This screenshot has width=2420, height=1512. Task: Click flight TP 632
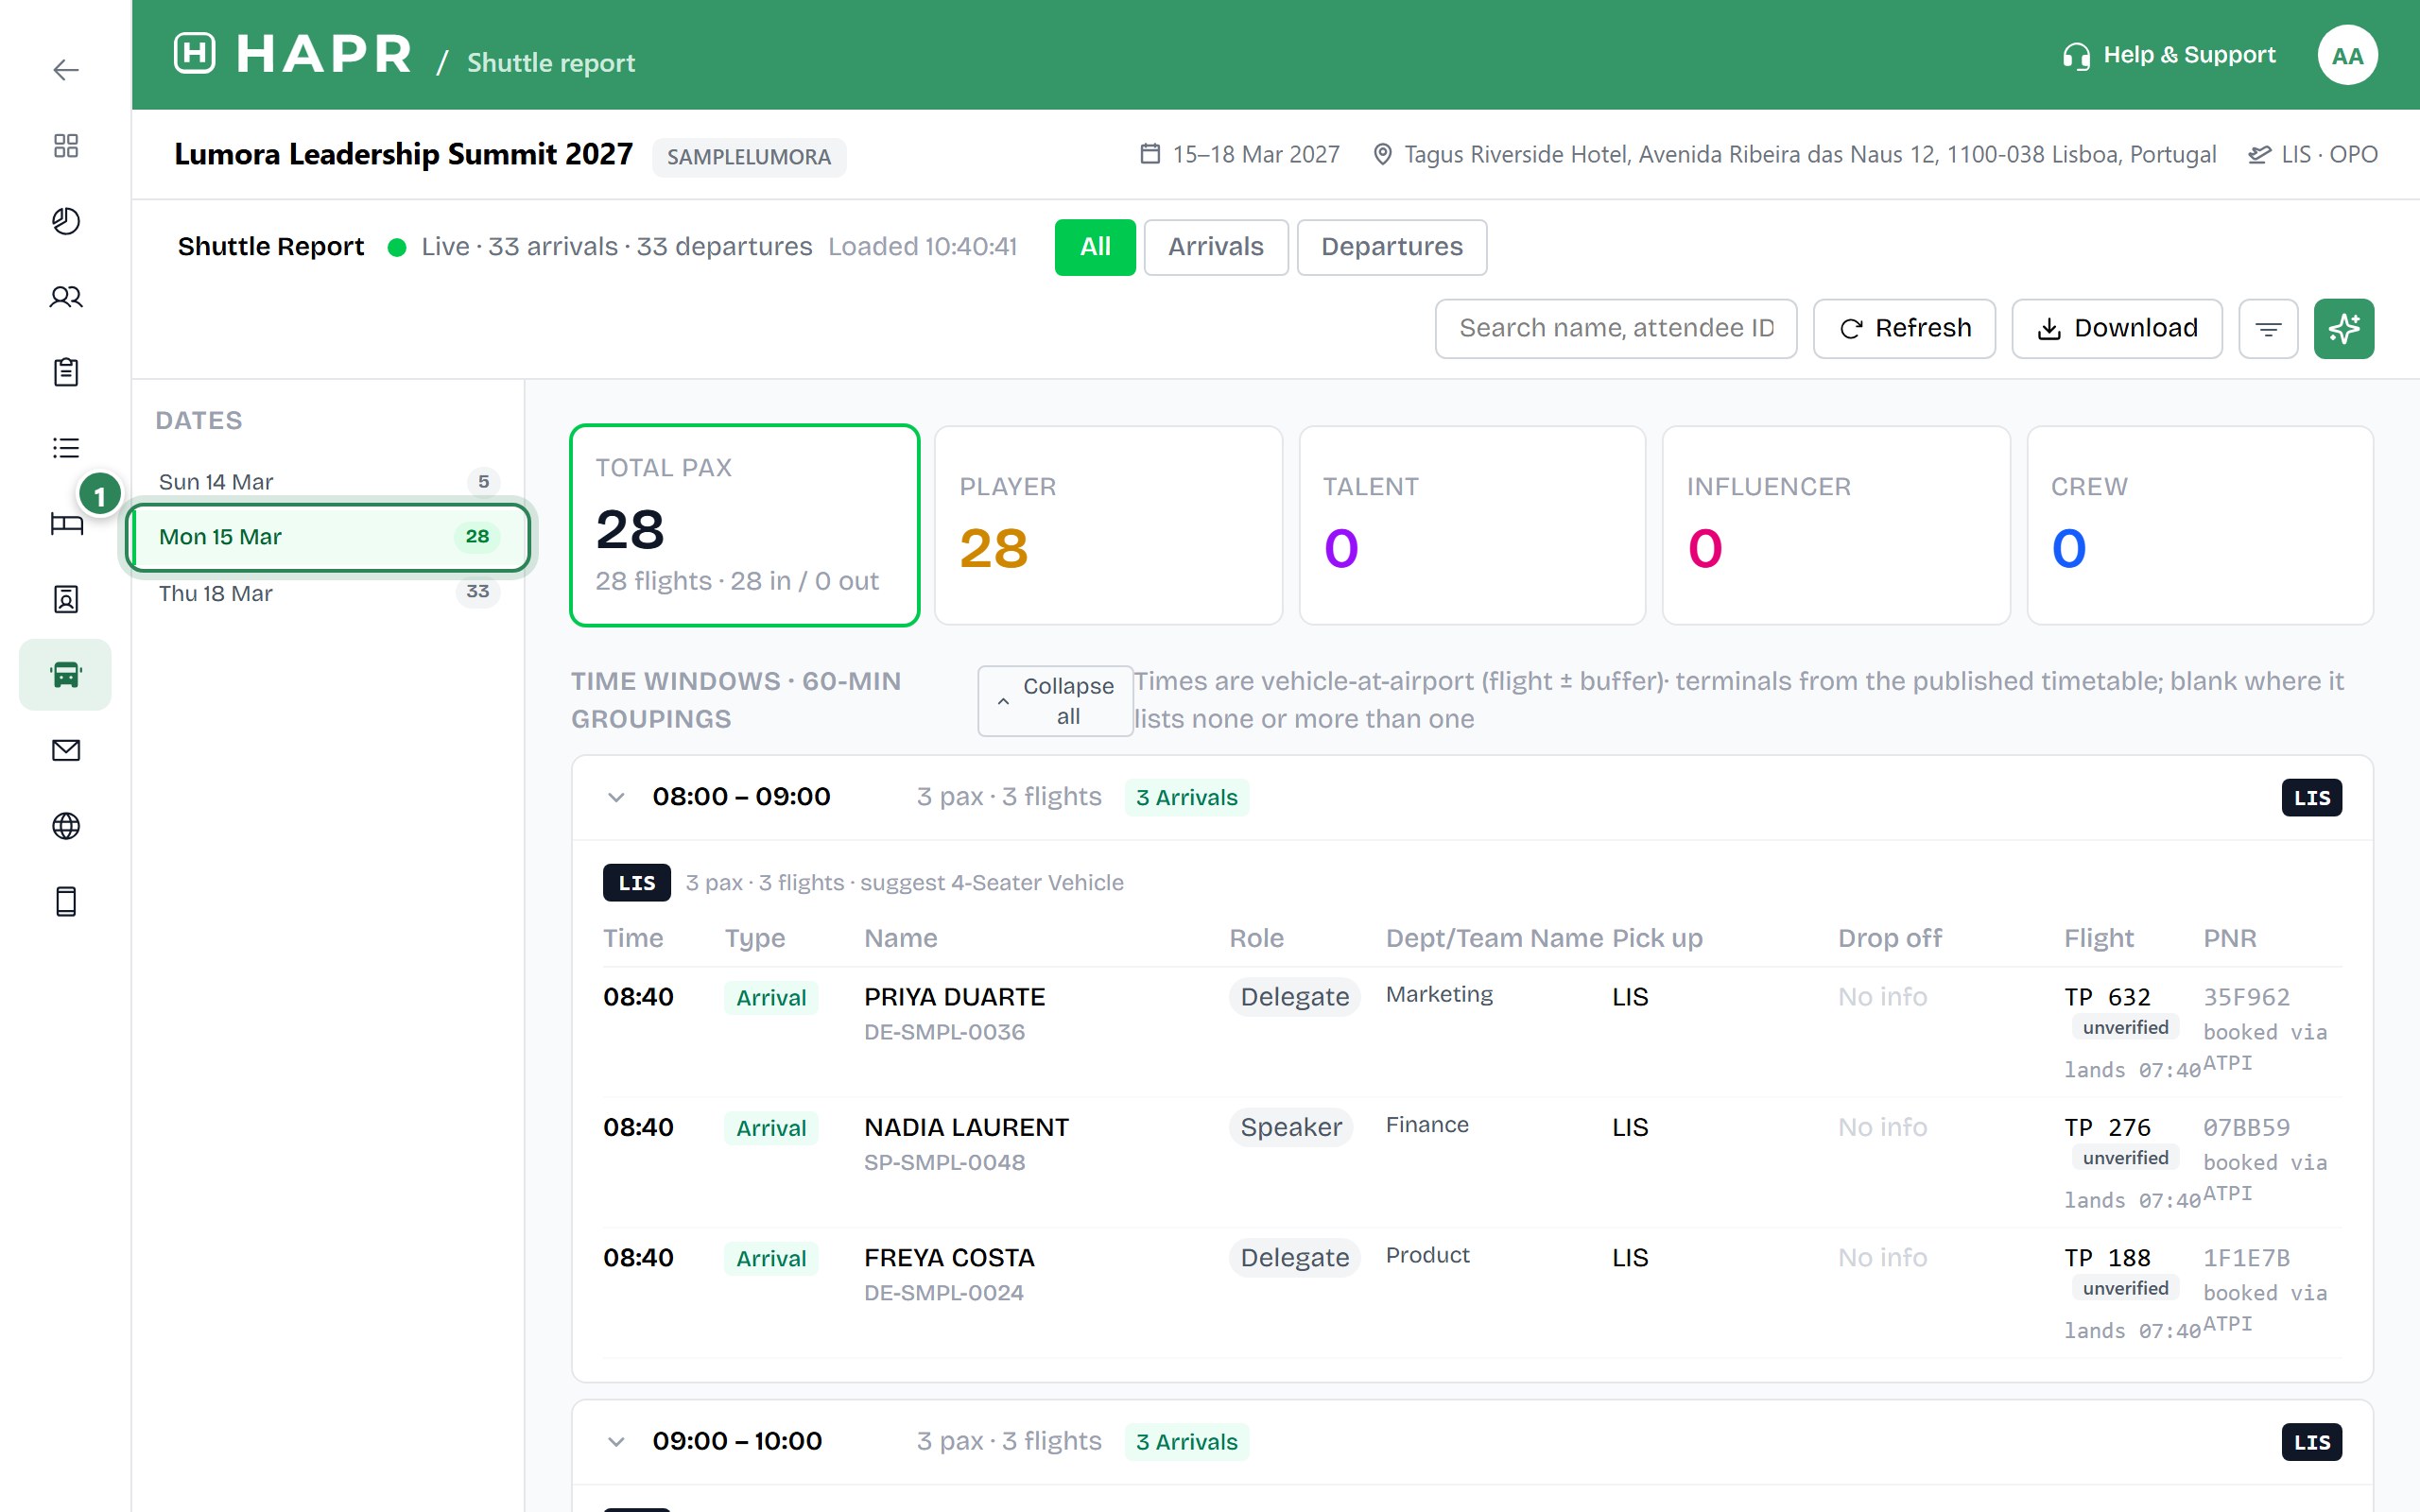pyautogui.click(x=2107, y=997)
